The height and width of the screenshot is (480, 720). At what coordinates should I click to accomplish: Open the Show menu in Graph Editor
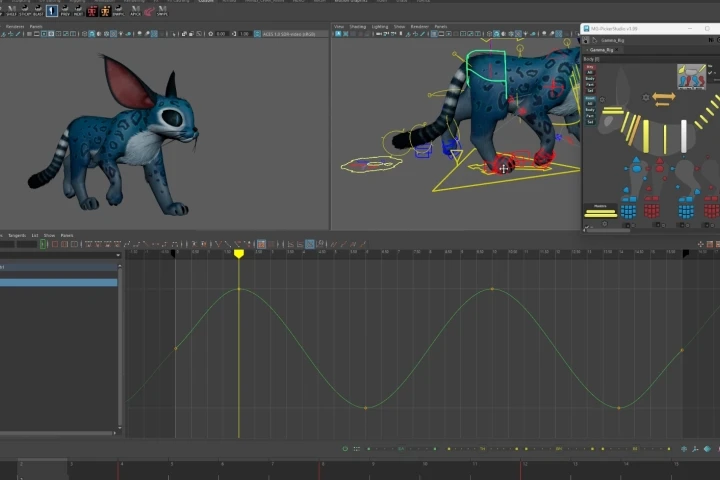(x=49, y=235)
